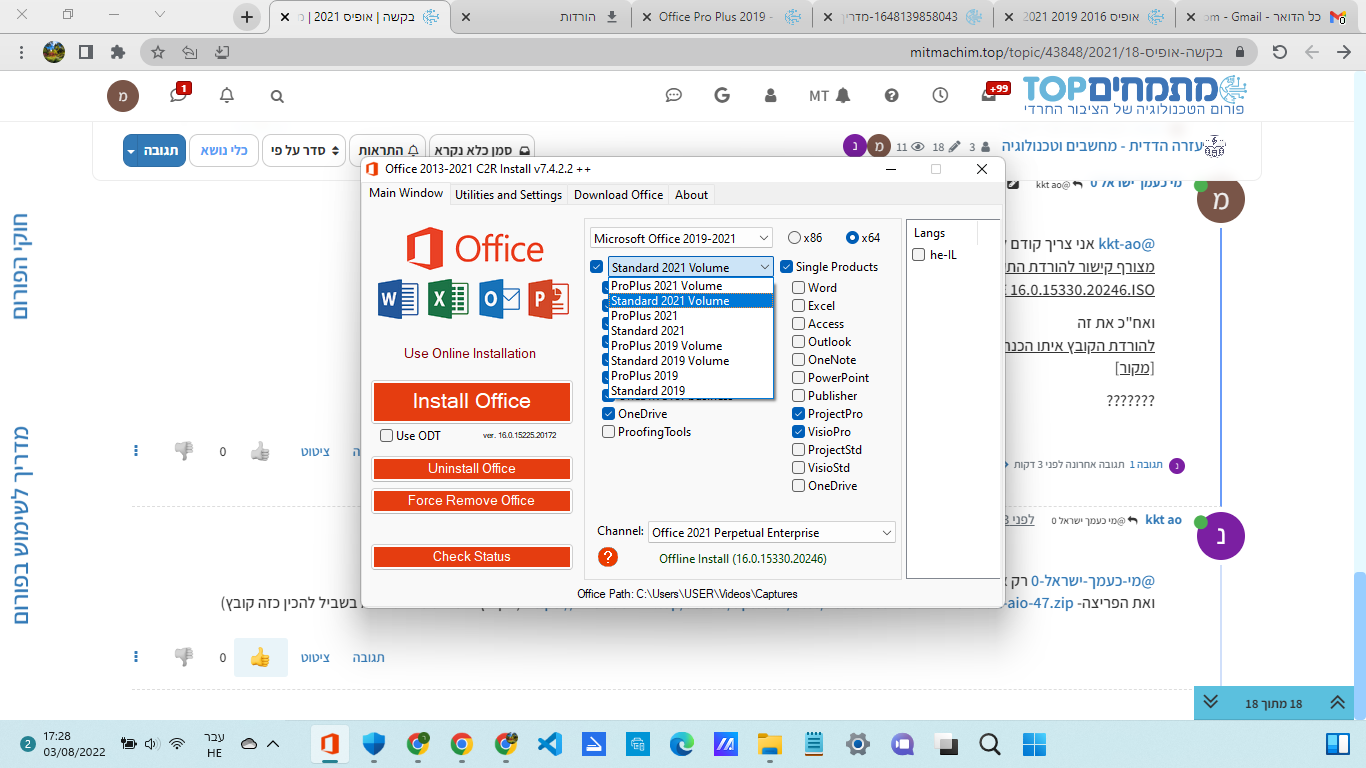Open Visual Studio Code from taskbar
Screen dimensions: 1366x768
(550, 744)
